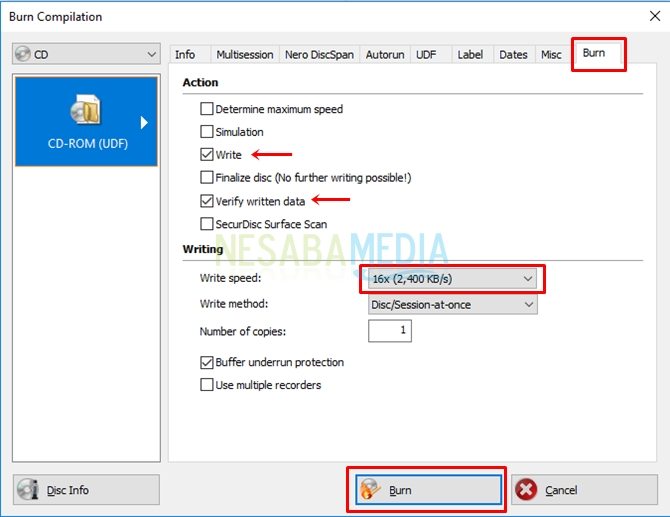Click the flame disc icon on Burn
The width and height of the screenshot is (670, 517).
370,490
